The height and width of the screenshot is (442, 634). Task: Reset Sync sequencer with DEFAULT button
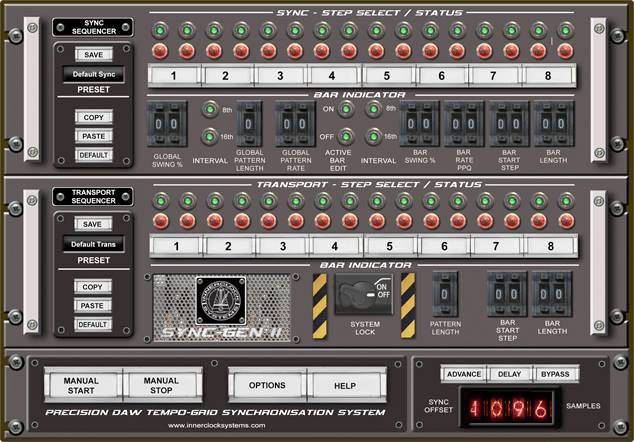click(x=93, y=155)
